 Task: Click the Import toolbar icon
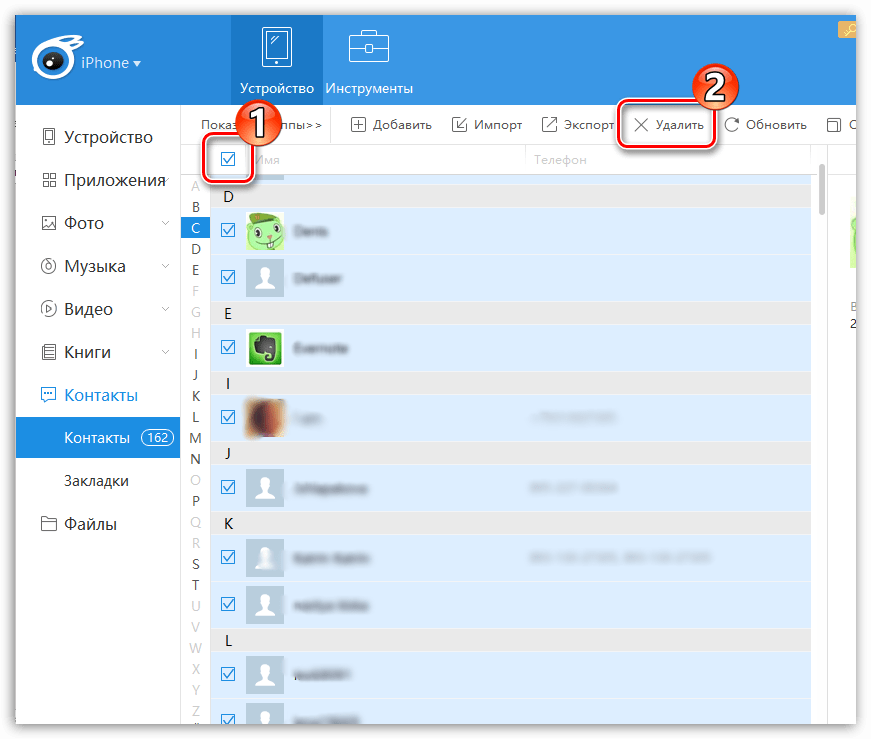tap(460, 125)
